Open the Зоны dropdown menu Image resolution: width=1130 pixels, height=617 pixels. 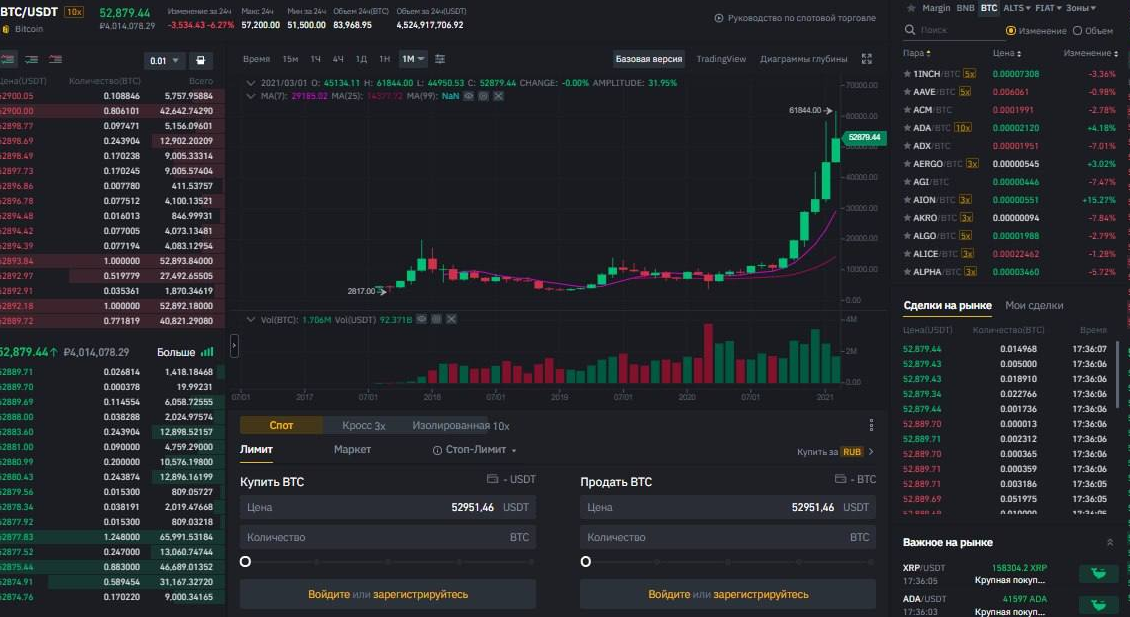[1079, 8]
